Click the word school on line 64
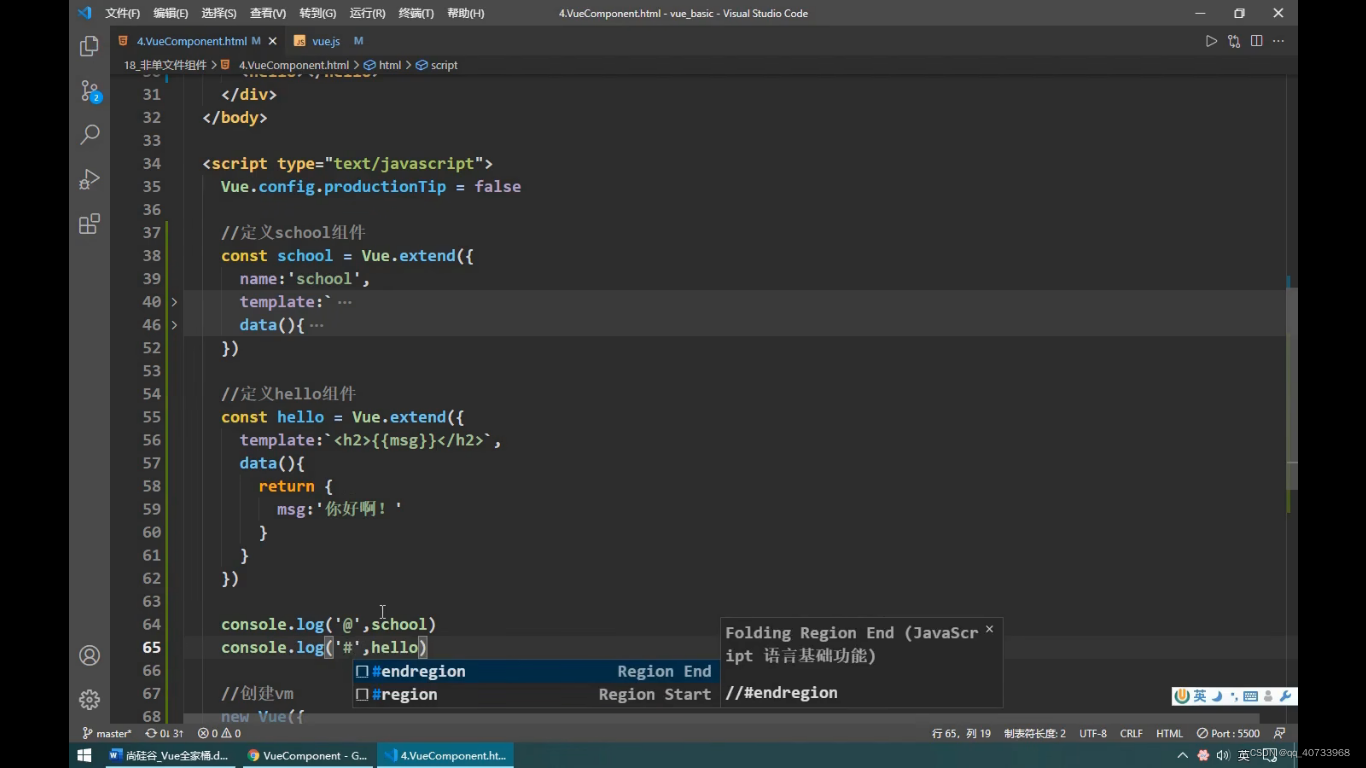Screen dimensions: 1366x768 click(399, 625)
